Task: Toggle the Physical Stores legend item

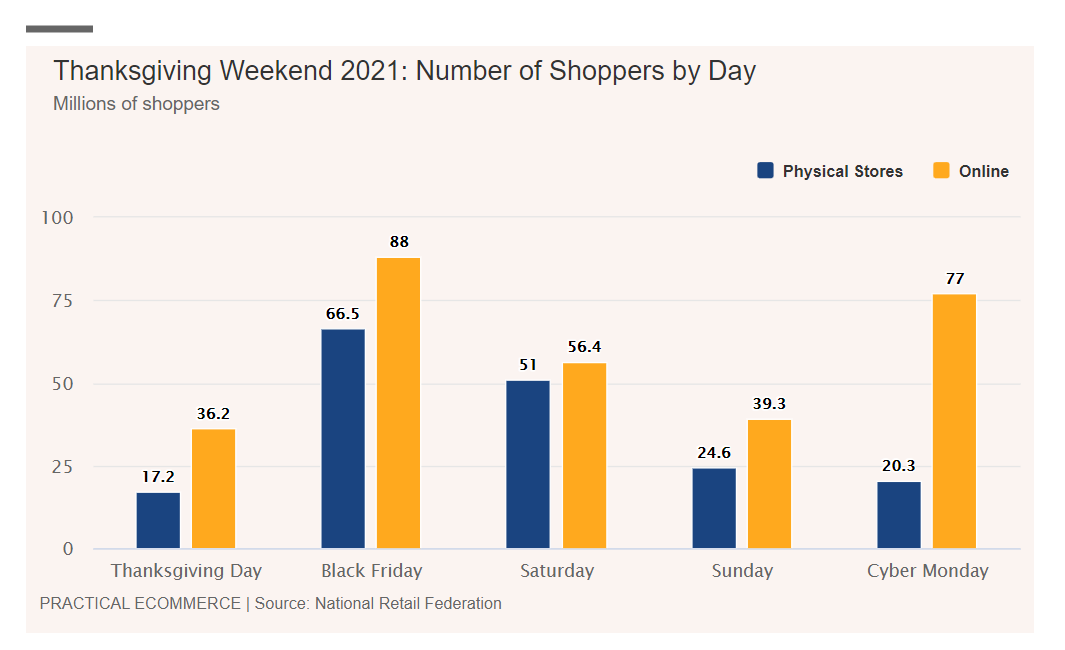Action: coord(842,171)
